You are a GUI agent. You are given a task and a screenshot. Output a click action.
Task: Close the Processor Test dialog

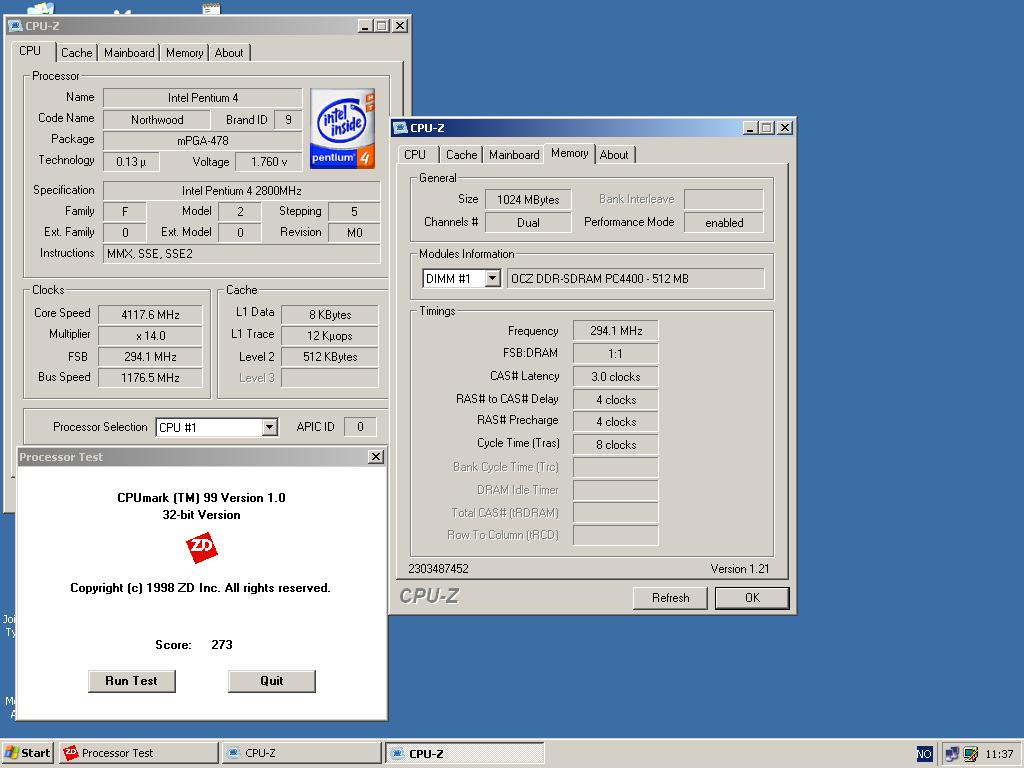(x=376, y=456)
